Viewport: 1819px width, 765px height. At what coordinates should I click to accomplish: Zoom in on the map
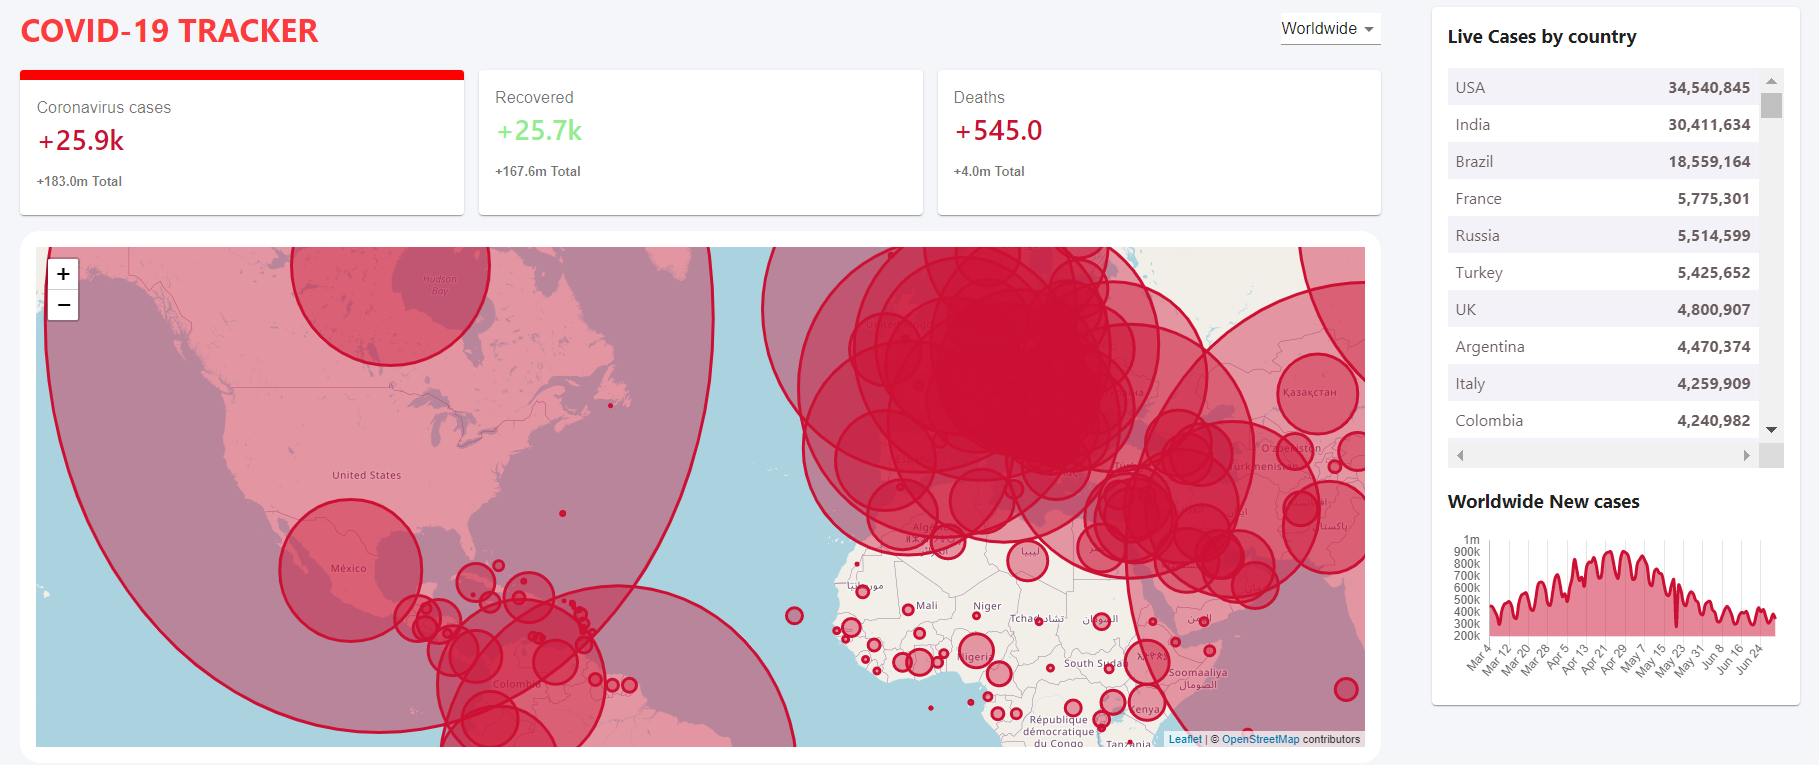pyautogui.click(x=63, y=274)
